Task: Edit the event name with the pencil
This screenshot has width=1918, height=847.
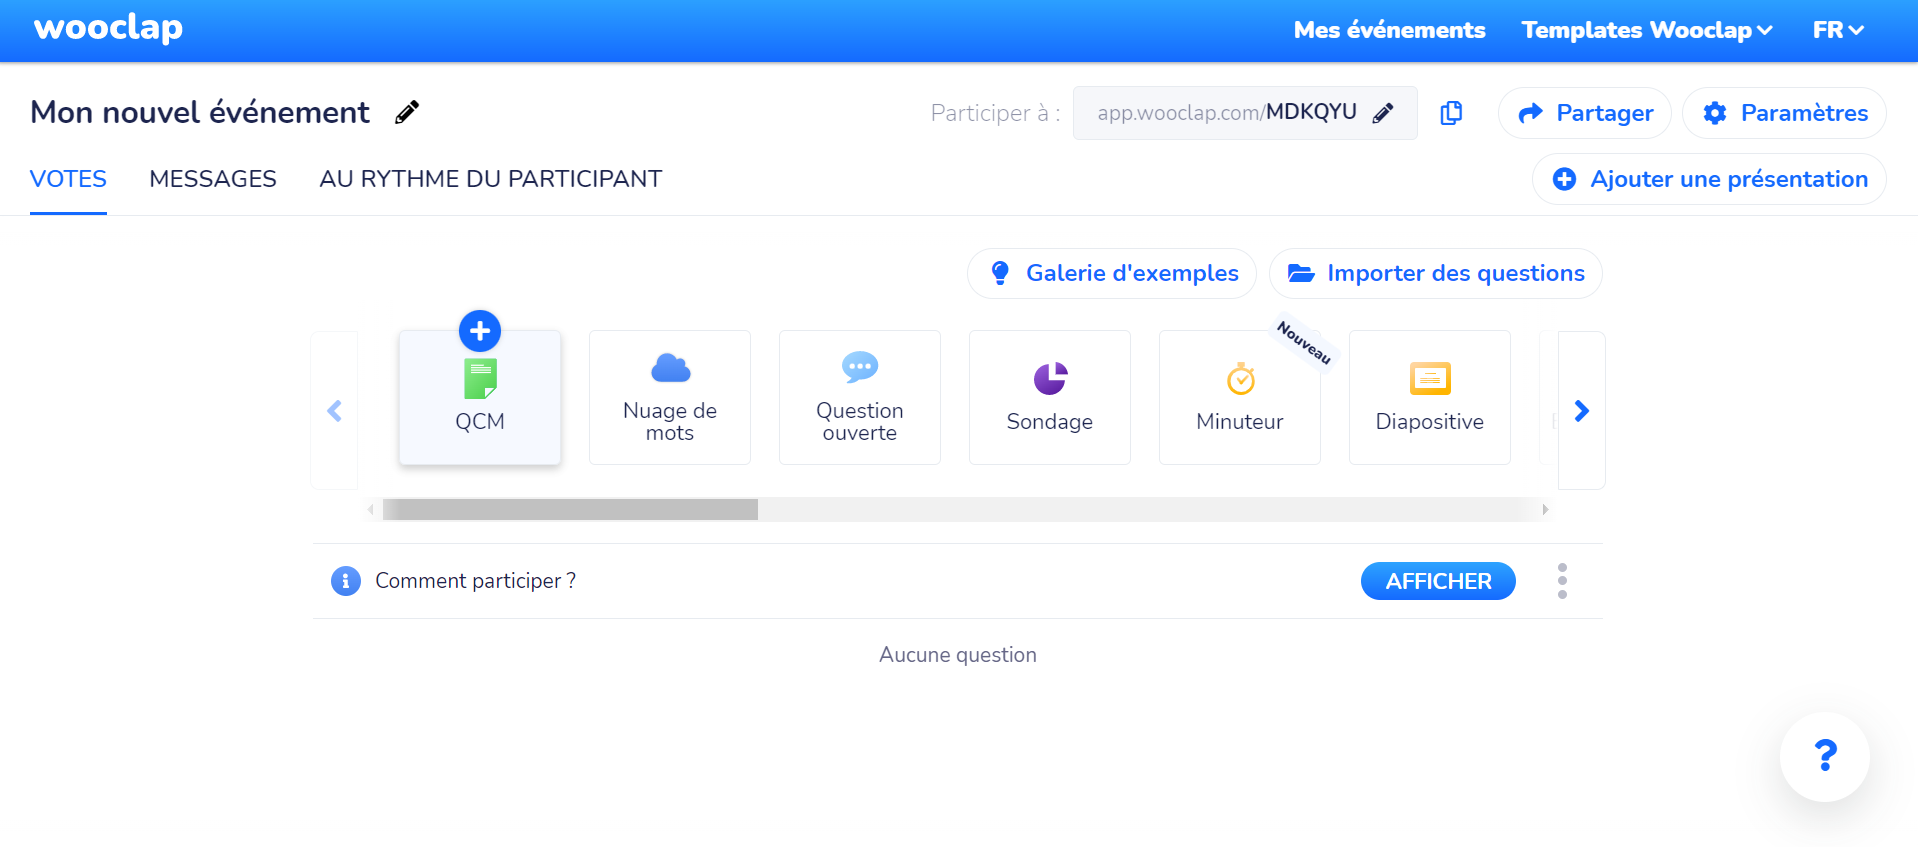Action: click(x=406, y=112)
